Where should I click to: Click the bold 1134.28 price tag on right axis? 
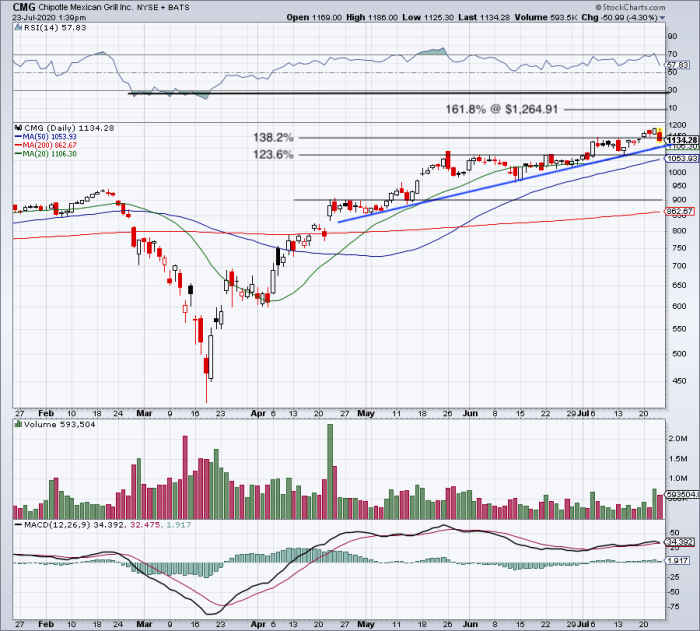681,140
